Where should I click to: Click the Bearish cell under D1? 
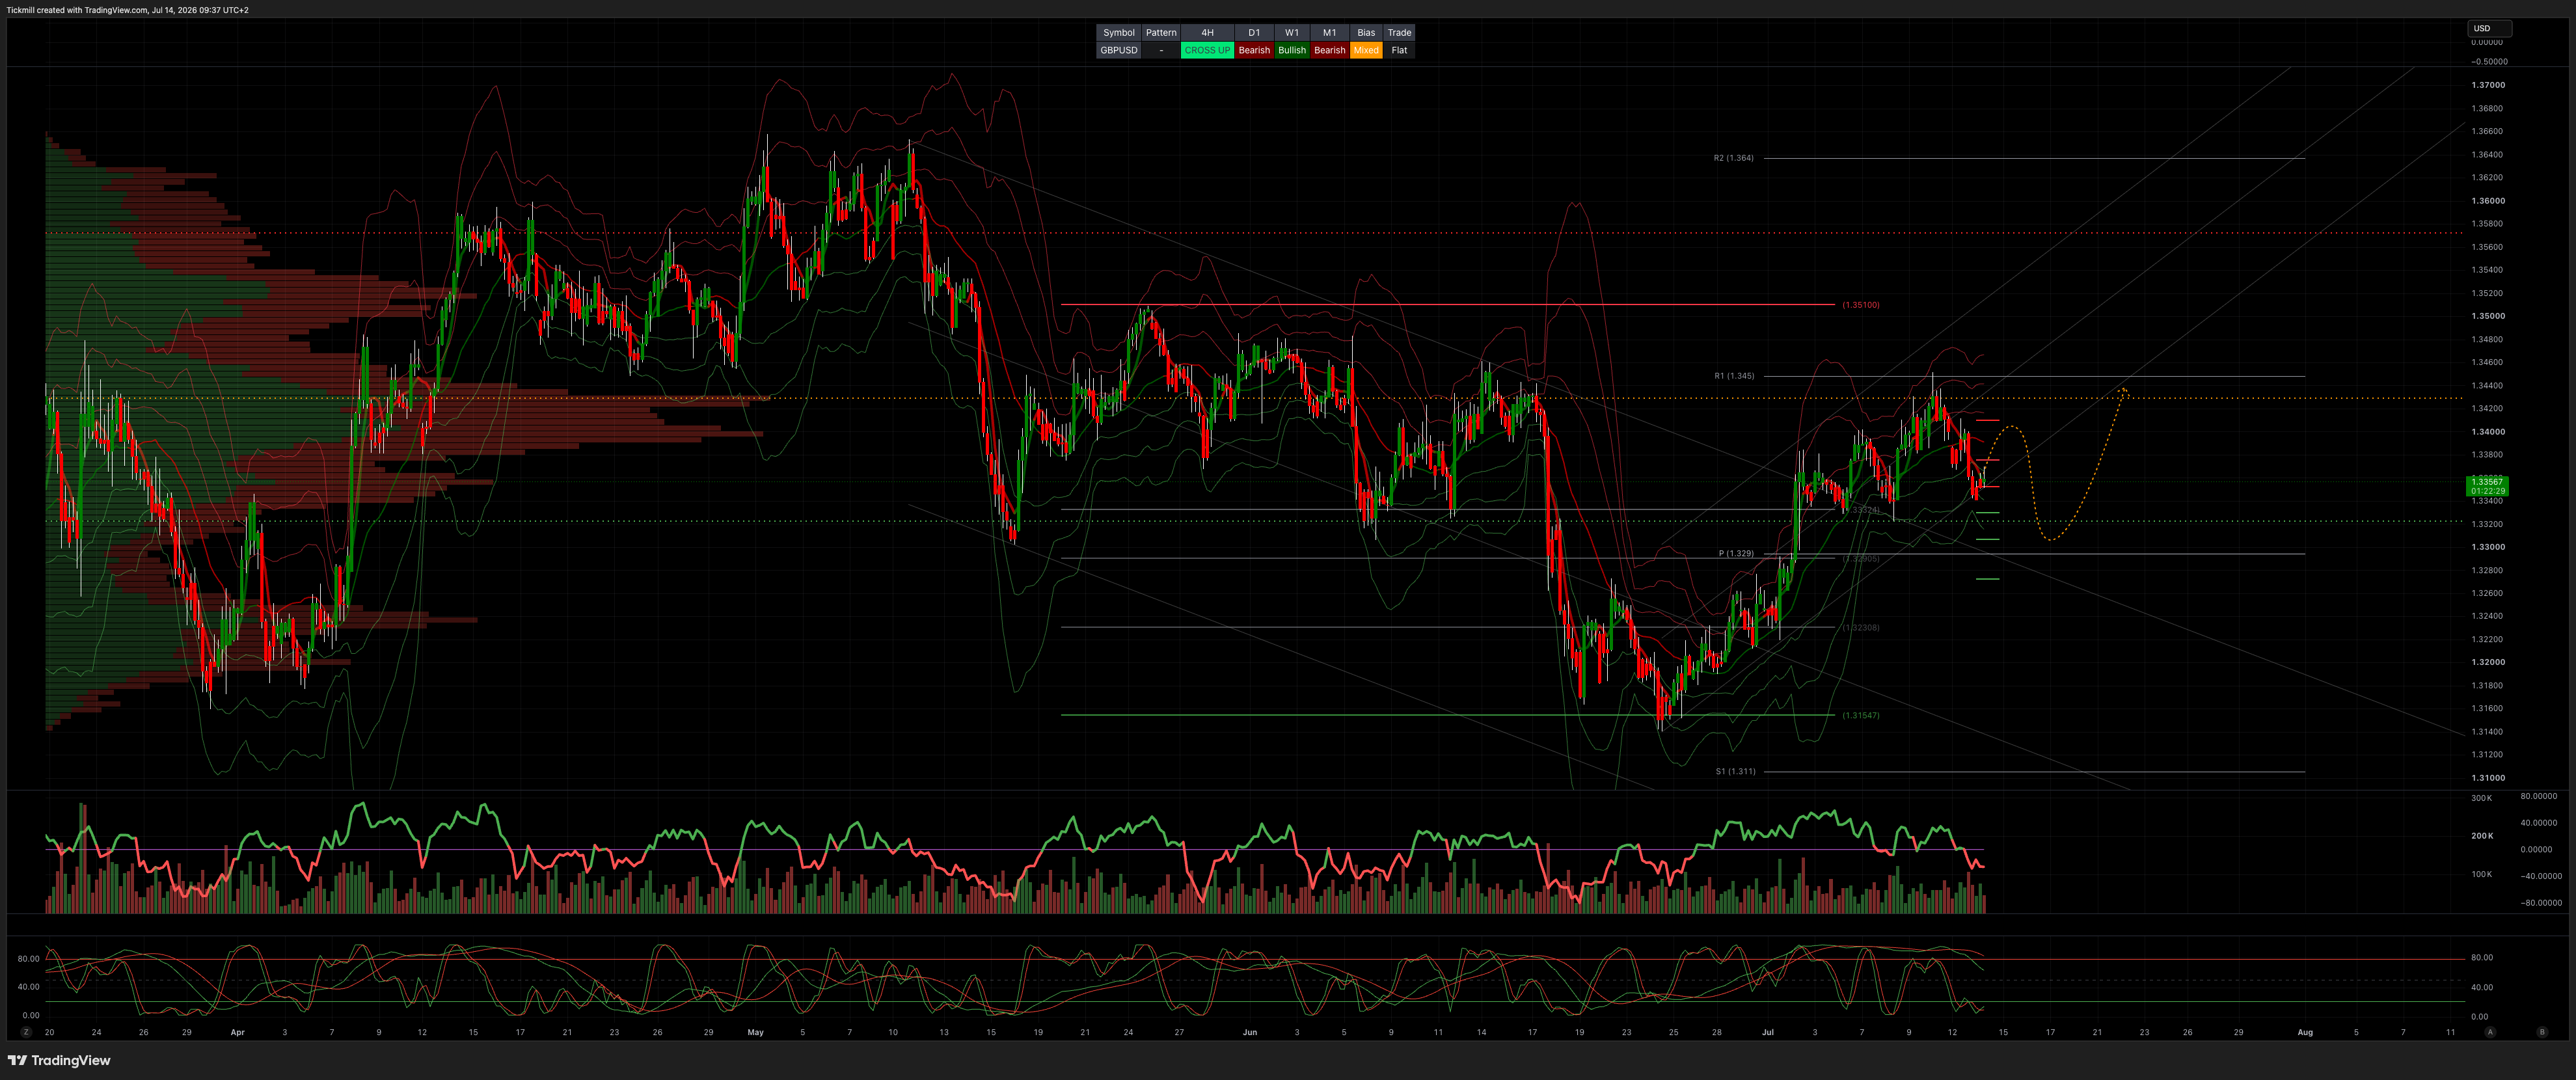[x=1254, y=50]
